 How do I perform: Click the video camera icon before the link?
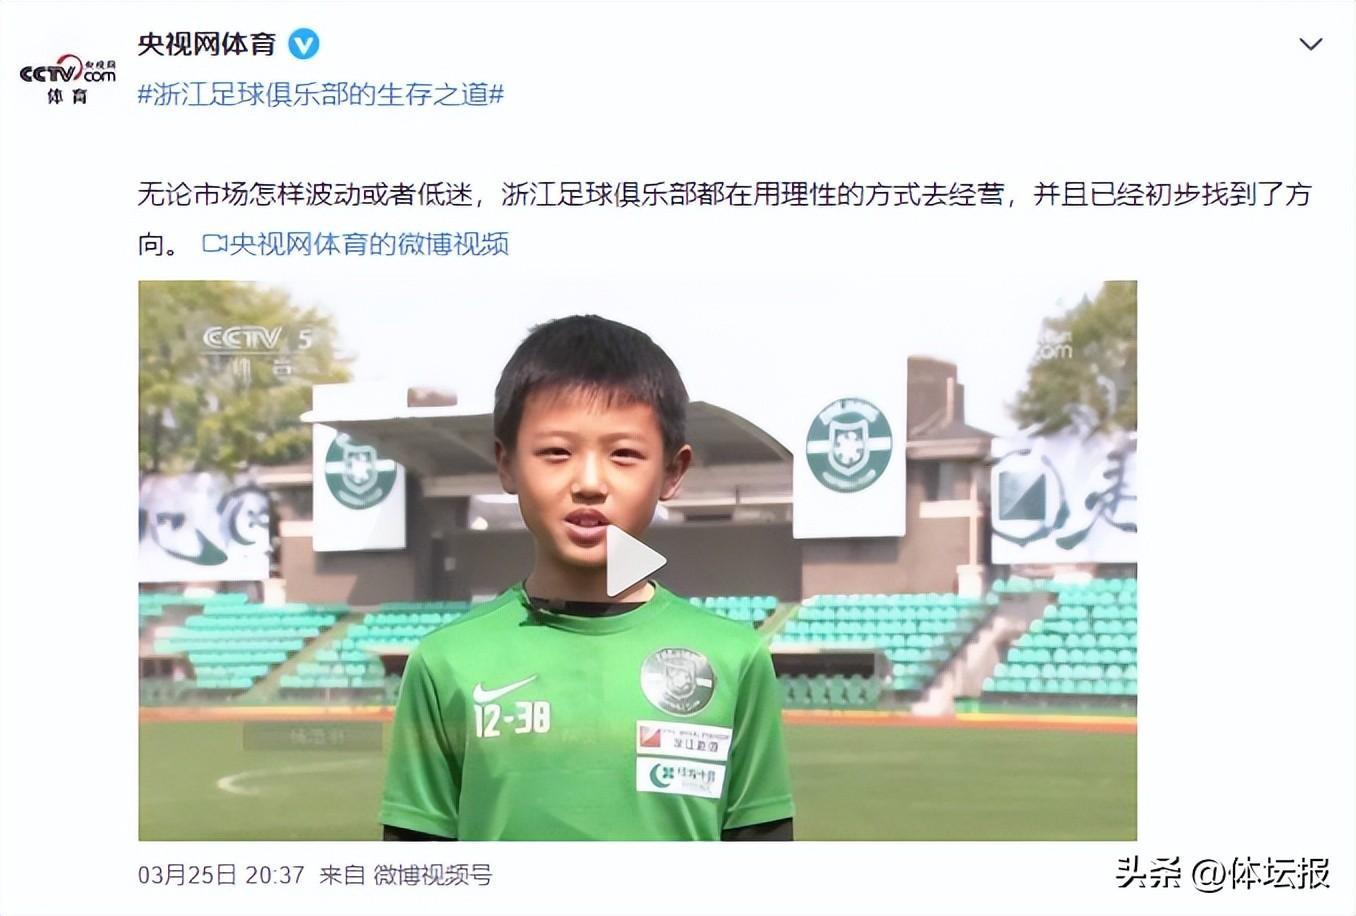pos(214,243)
